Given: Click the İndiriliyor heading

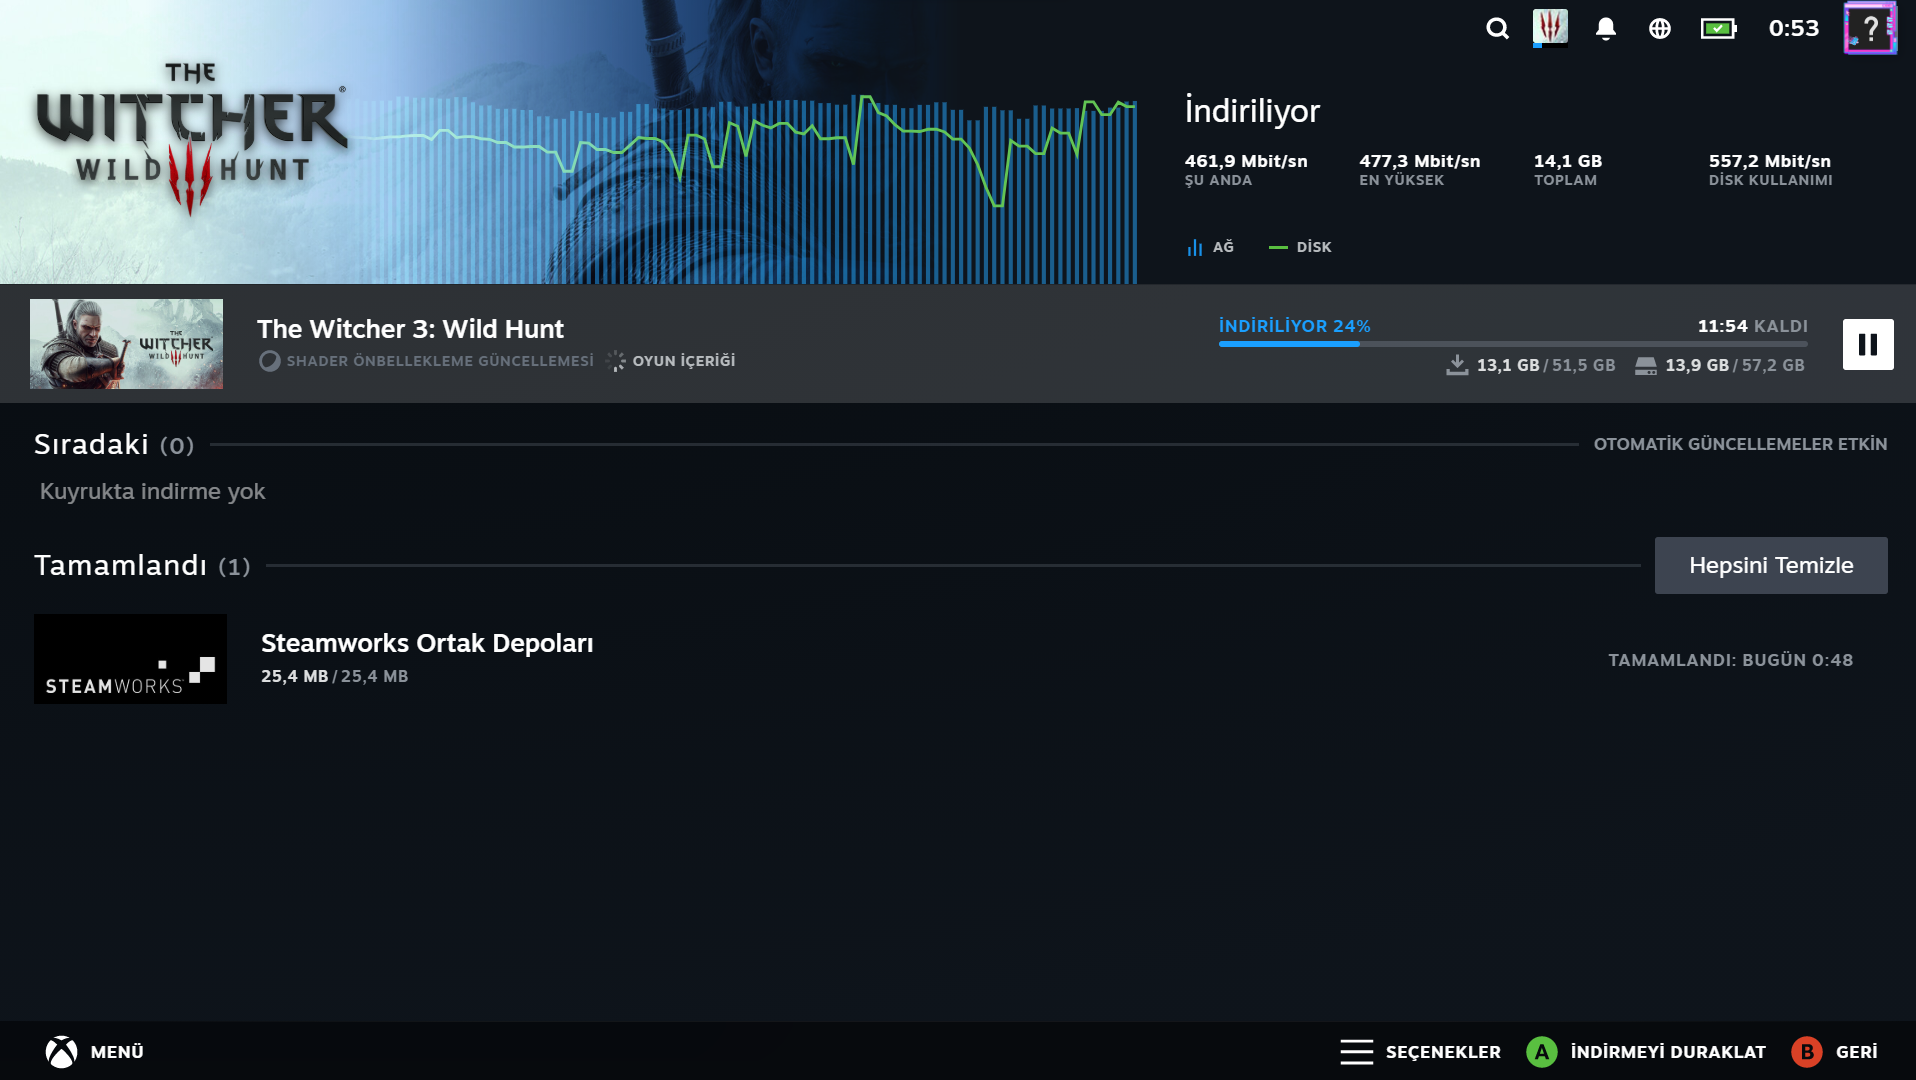Looking at the screenshot, I should point(1253,110).
